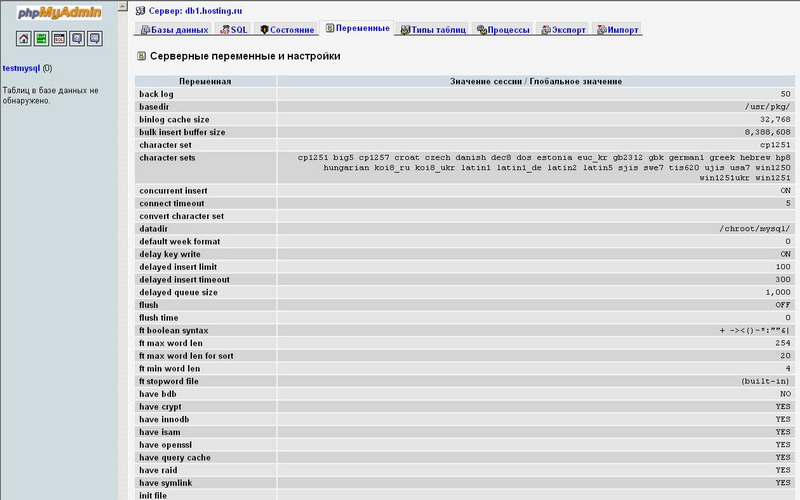Click the 'have bdb' variable name

(x=157, y=394)
